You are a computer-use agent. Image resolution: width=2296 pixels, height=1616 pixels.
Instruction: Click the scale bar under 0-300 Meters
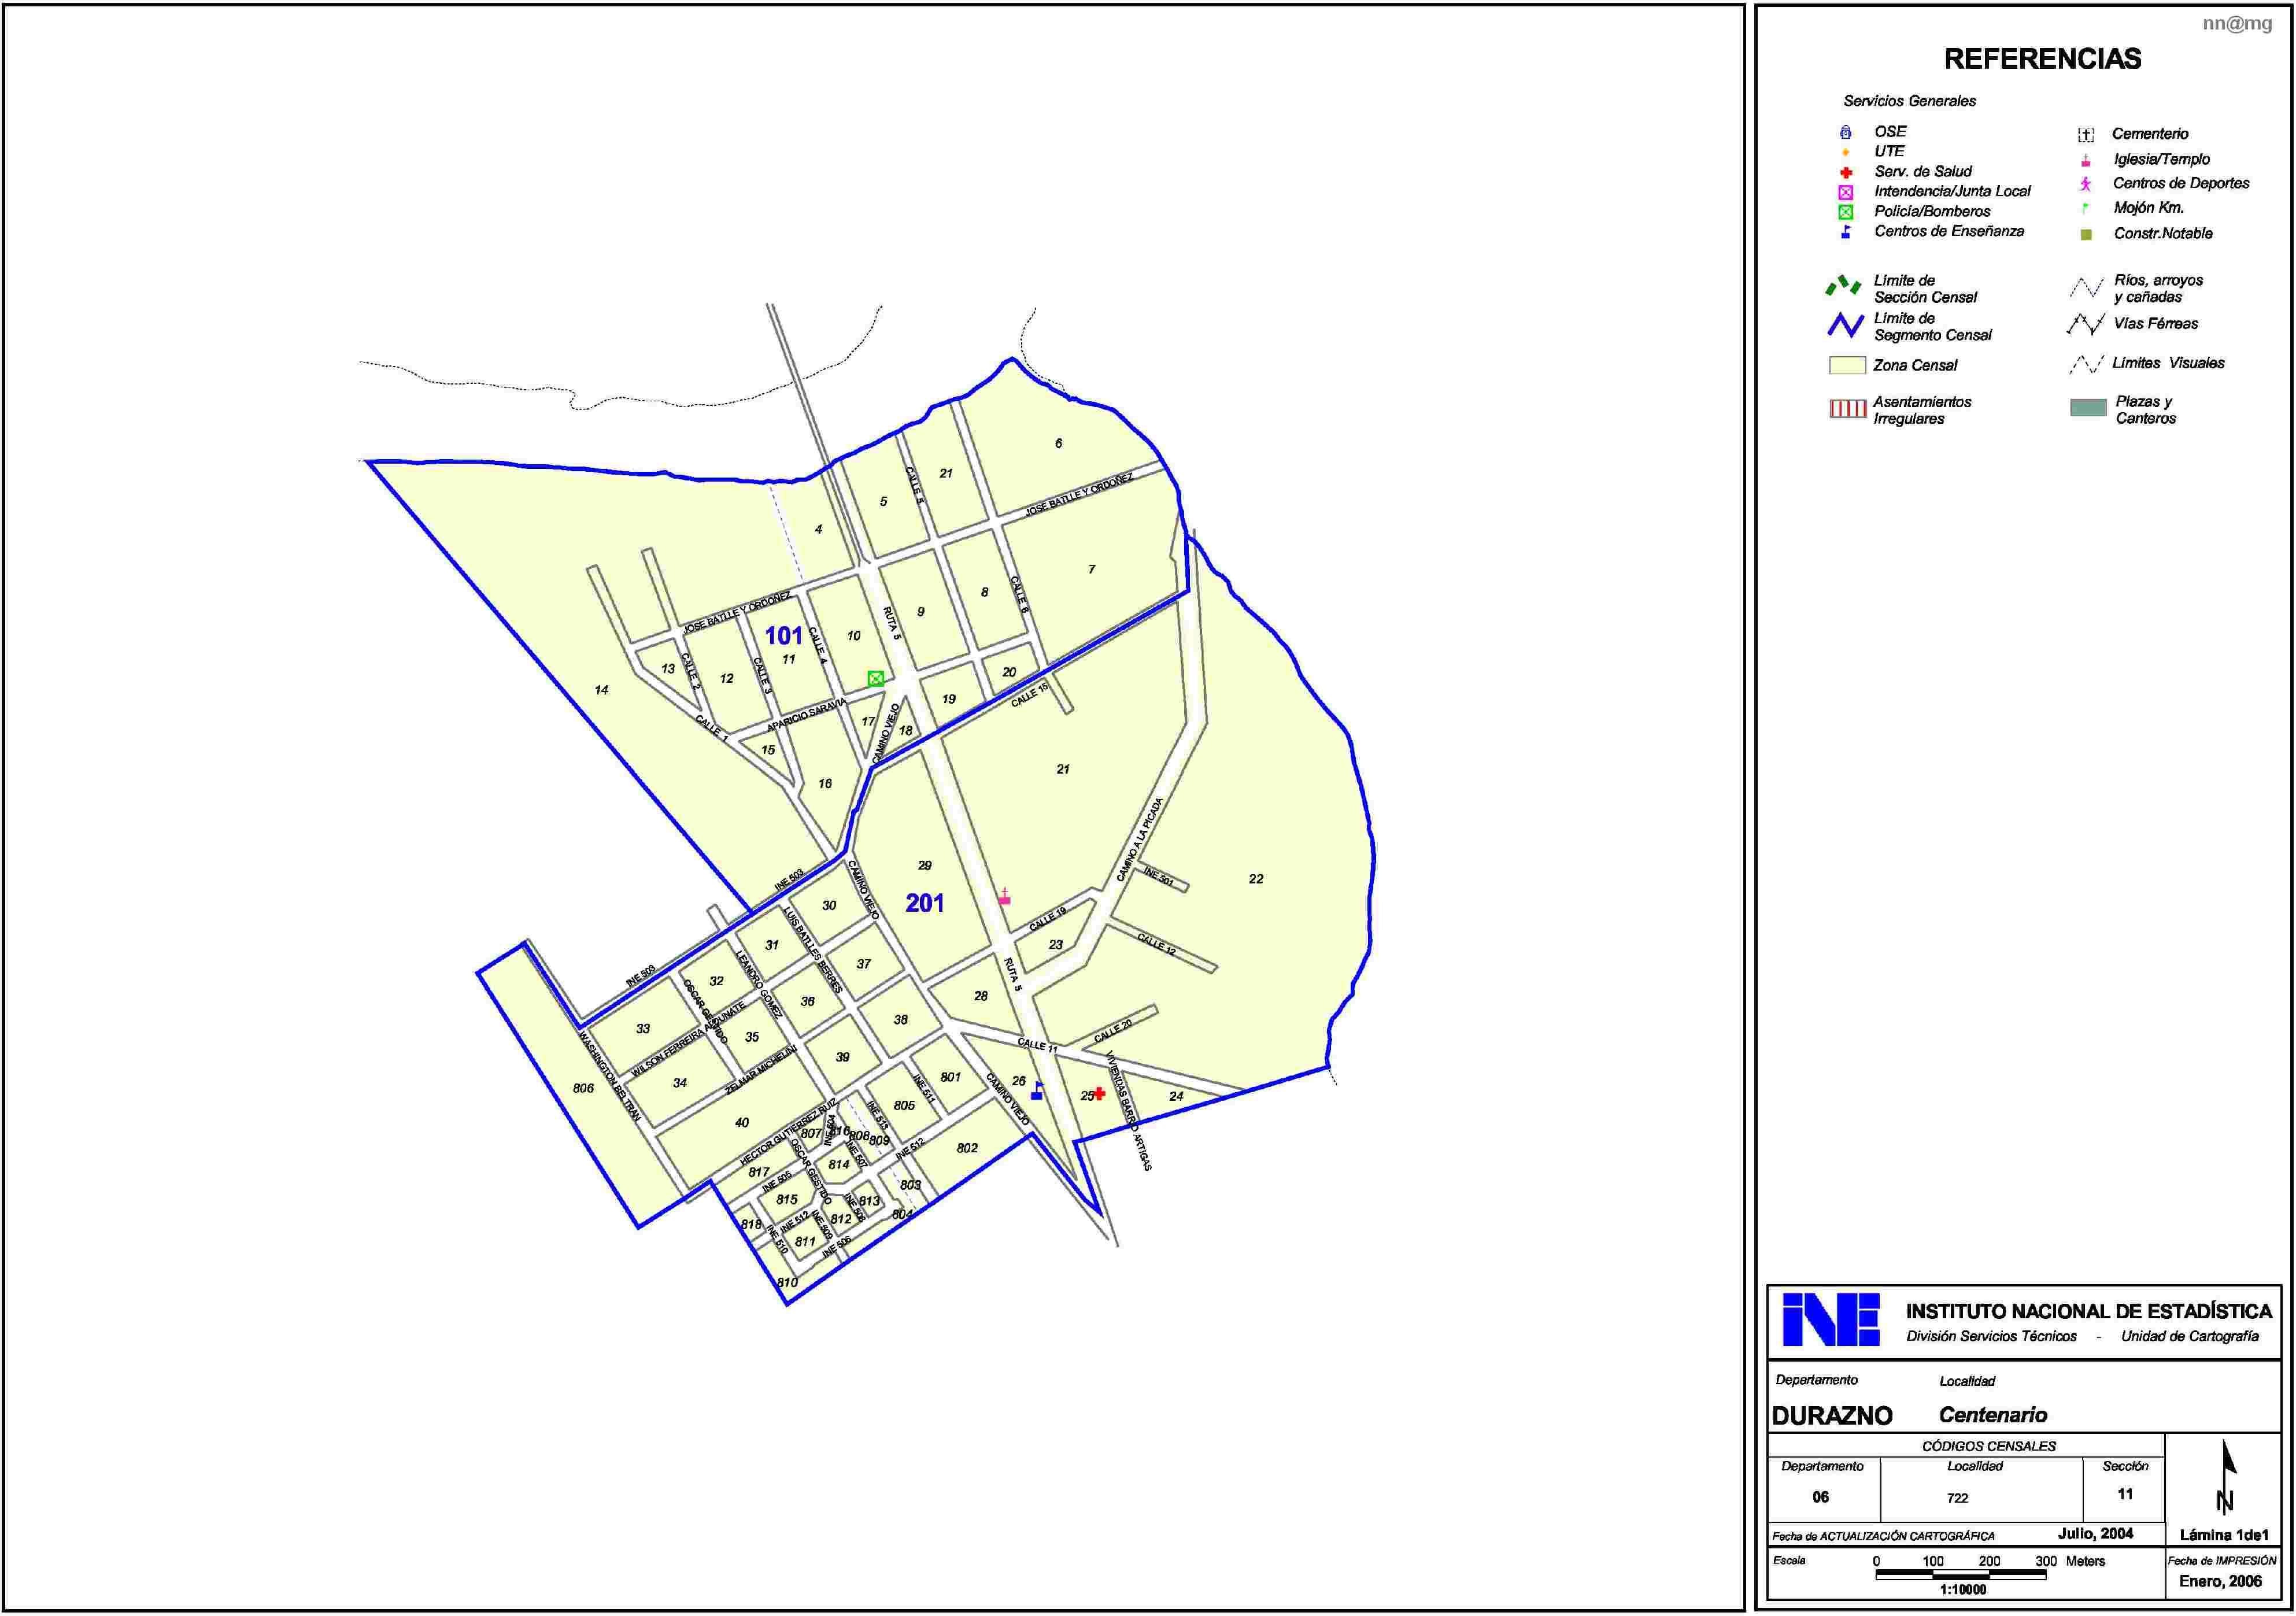[x=1961, y=1575]
